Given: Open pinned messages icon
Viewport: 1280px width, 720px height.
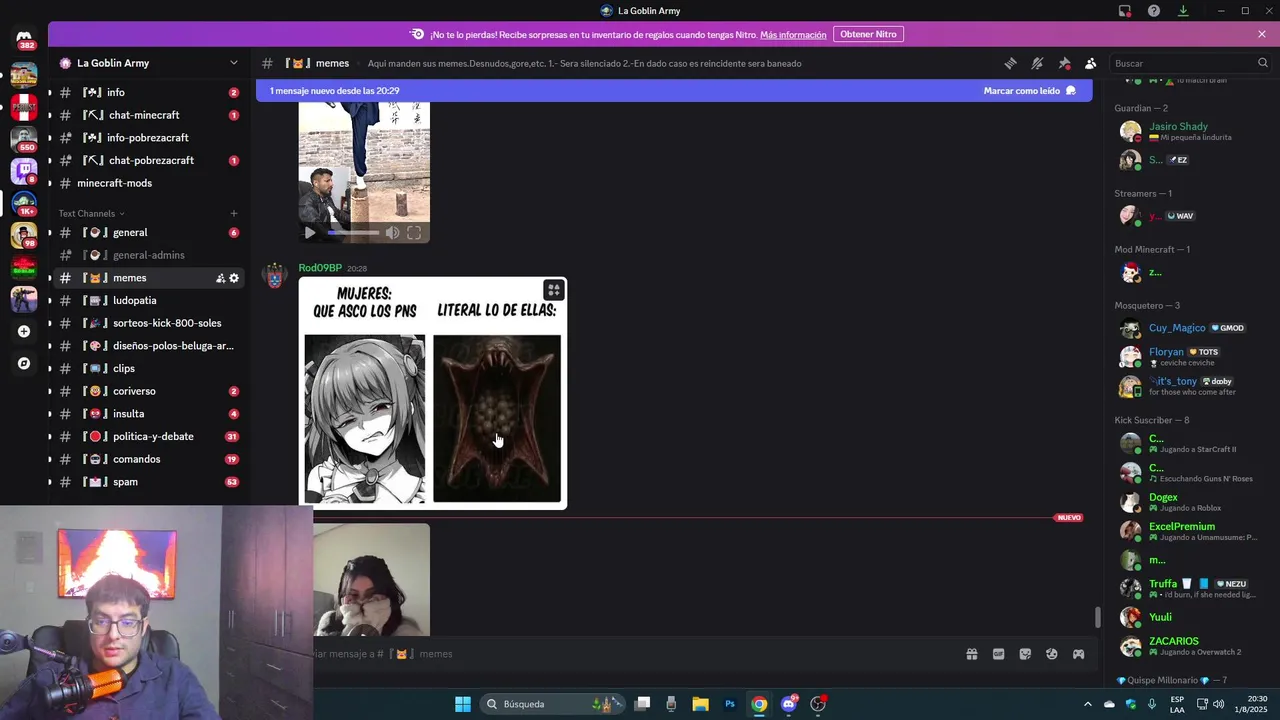Looking at the screenshot, I should tap(1064, 63).
